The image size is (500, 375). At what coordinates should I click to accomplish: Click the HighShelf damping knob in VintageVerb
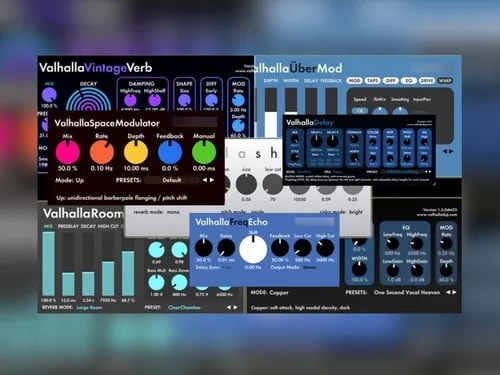click(155, 100)
